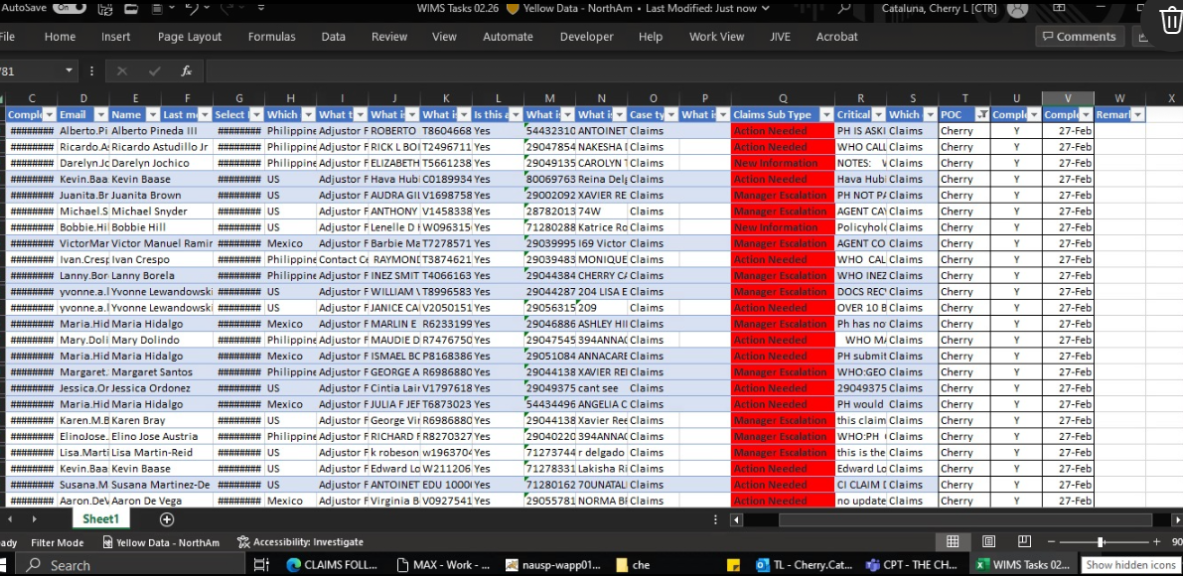Select the Page Layout view icon
Screen dimensions: 1183x576
click(x=988, y=541)
